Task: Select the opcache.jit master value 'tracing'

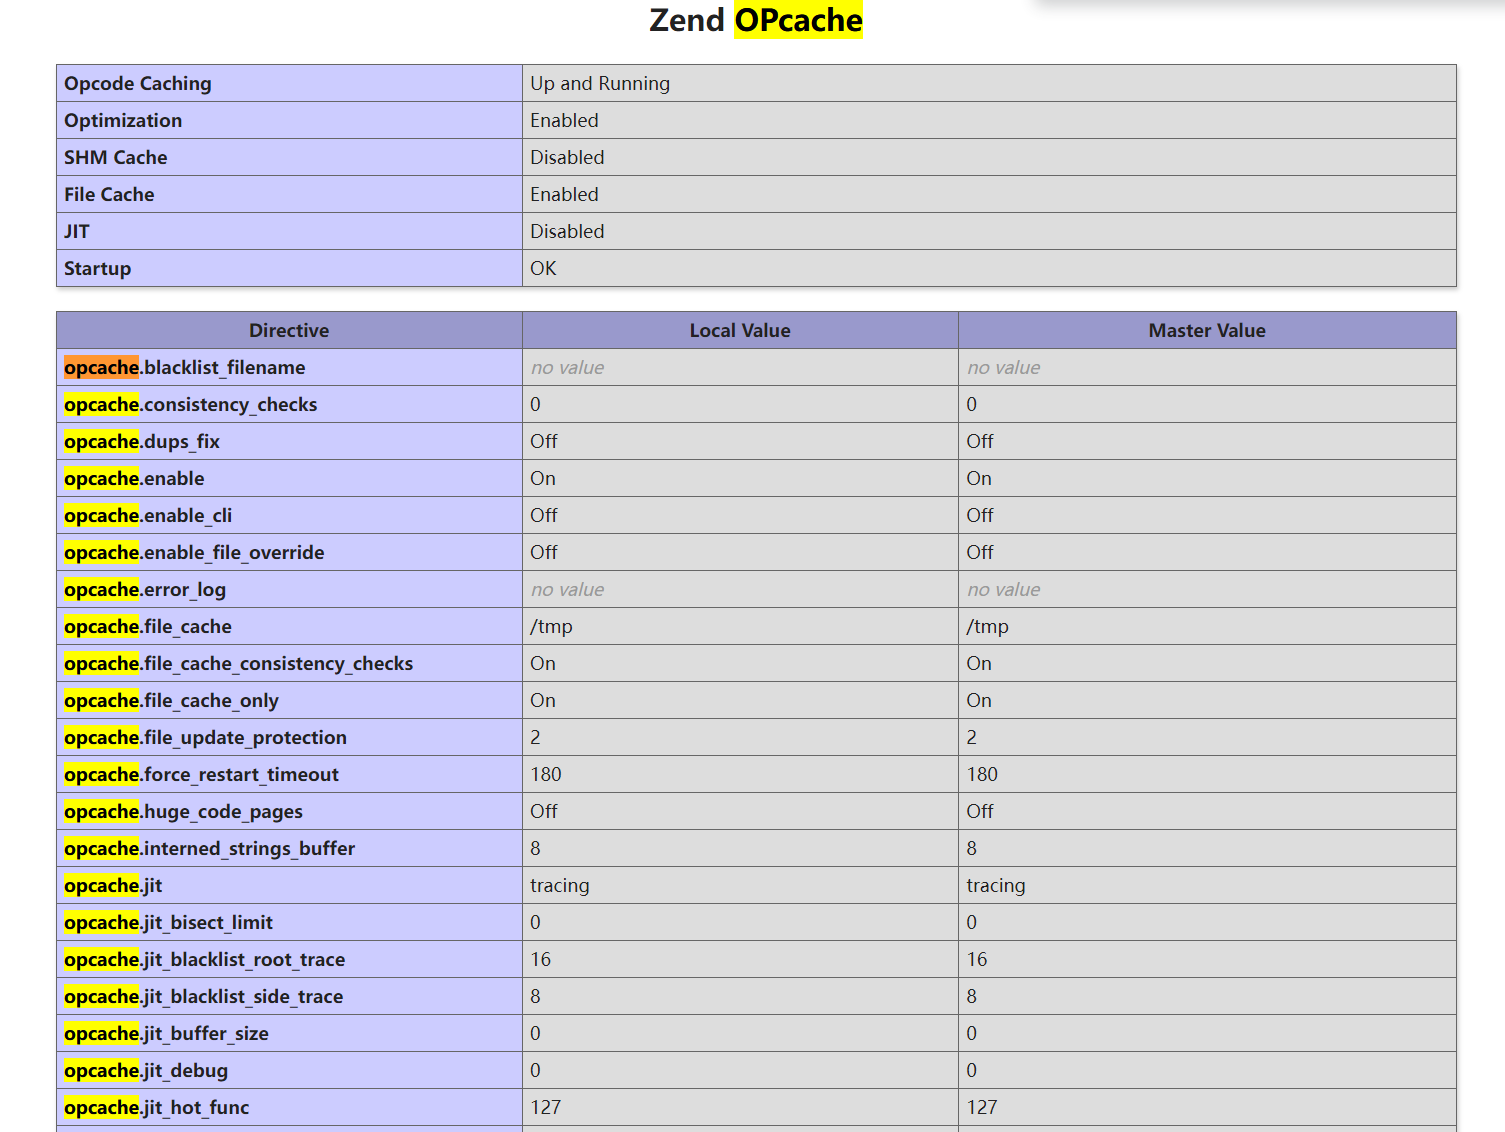Action: pyautogui.click(x=995, y=886)
